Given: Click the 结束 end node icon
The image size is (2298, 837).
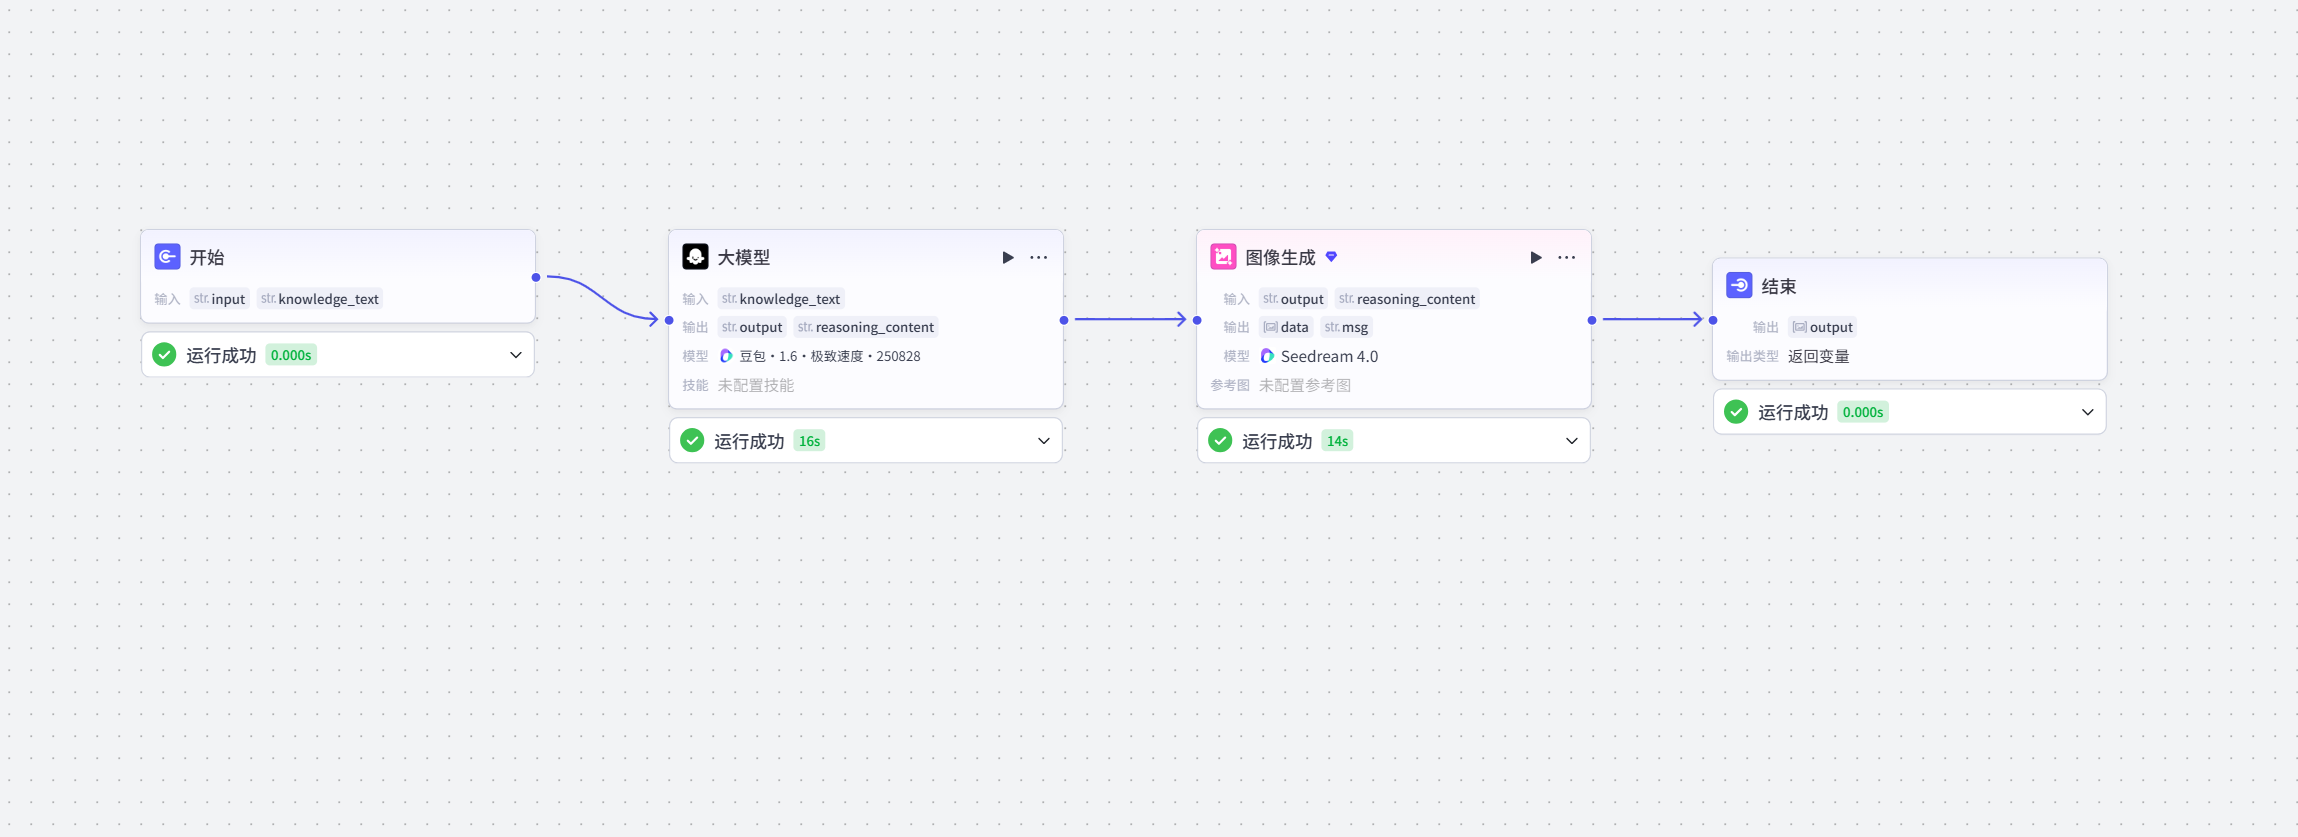Looking at the screenshot, I should click(x=1739, y=286).
